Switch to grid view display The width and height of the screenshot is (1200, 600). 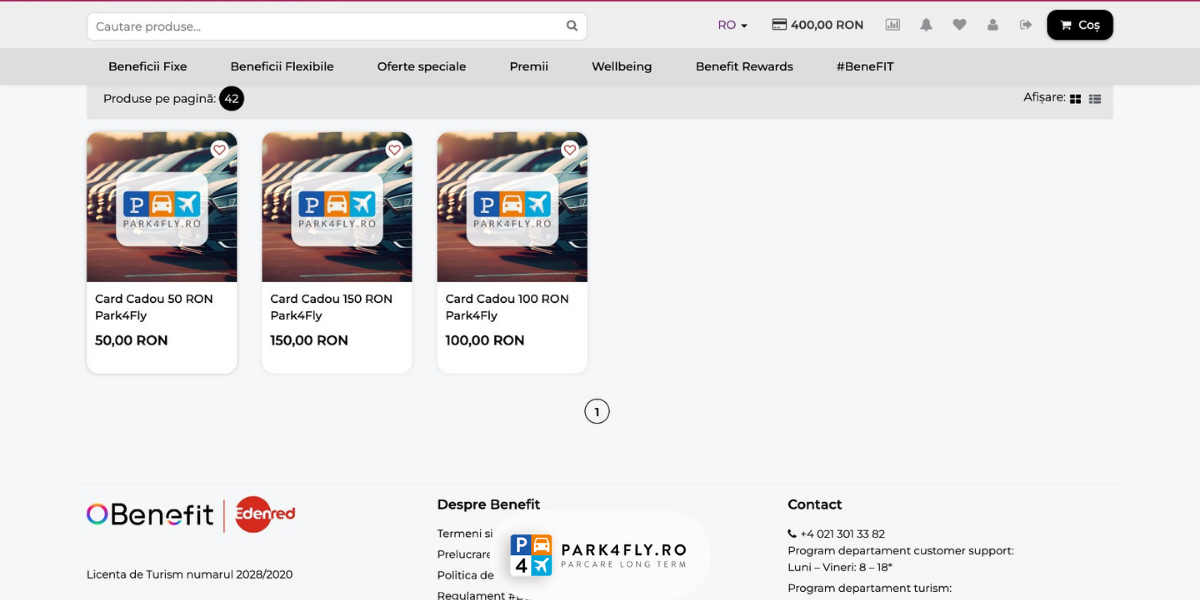click(x=1076, y=99)
